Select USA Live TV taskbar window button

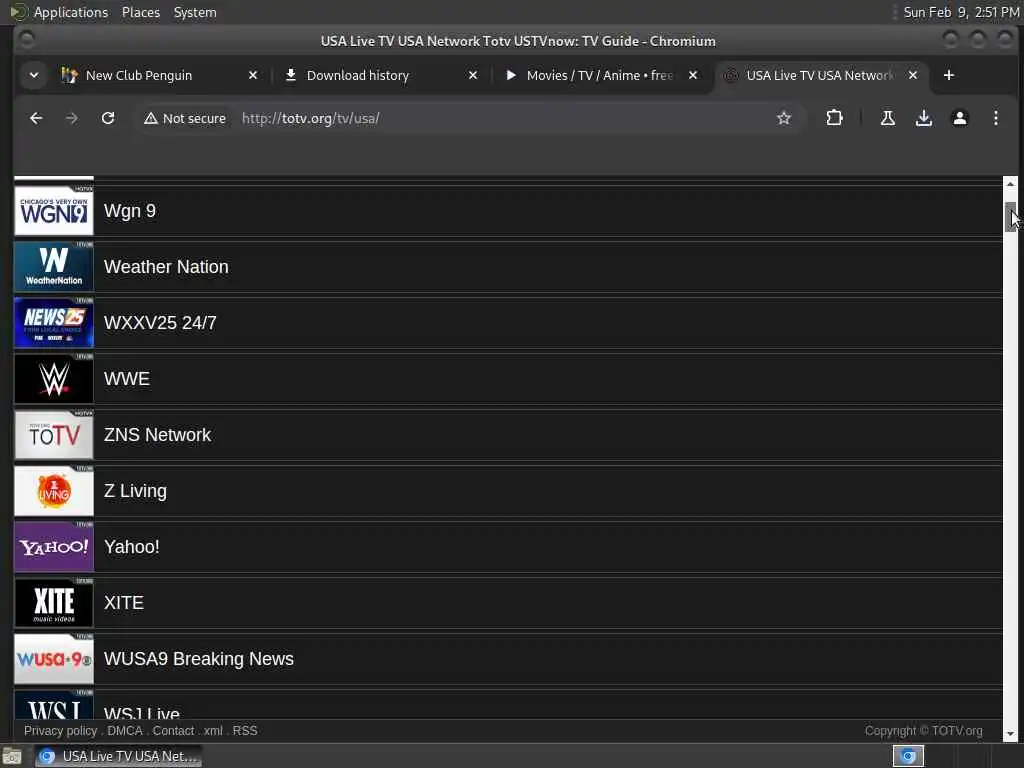click(x=119, y=756)
